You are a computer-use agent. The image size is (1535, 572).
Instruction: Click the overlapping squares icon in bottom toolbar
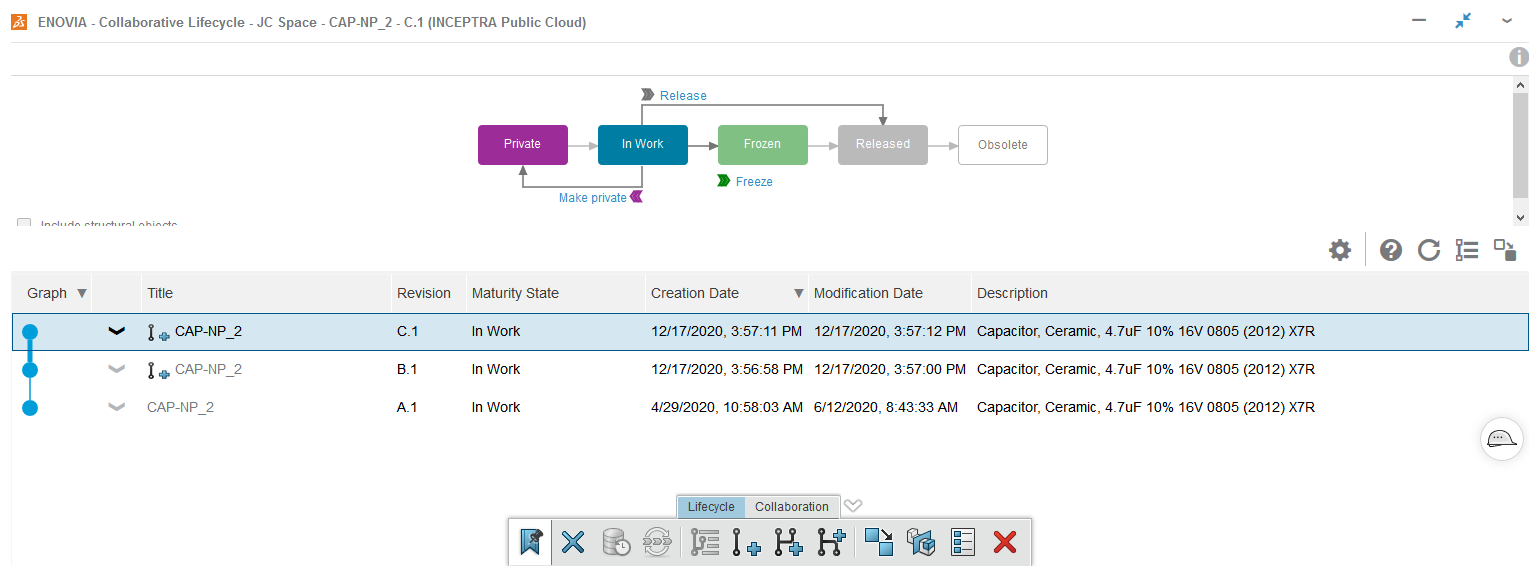tap(879, 542)
